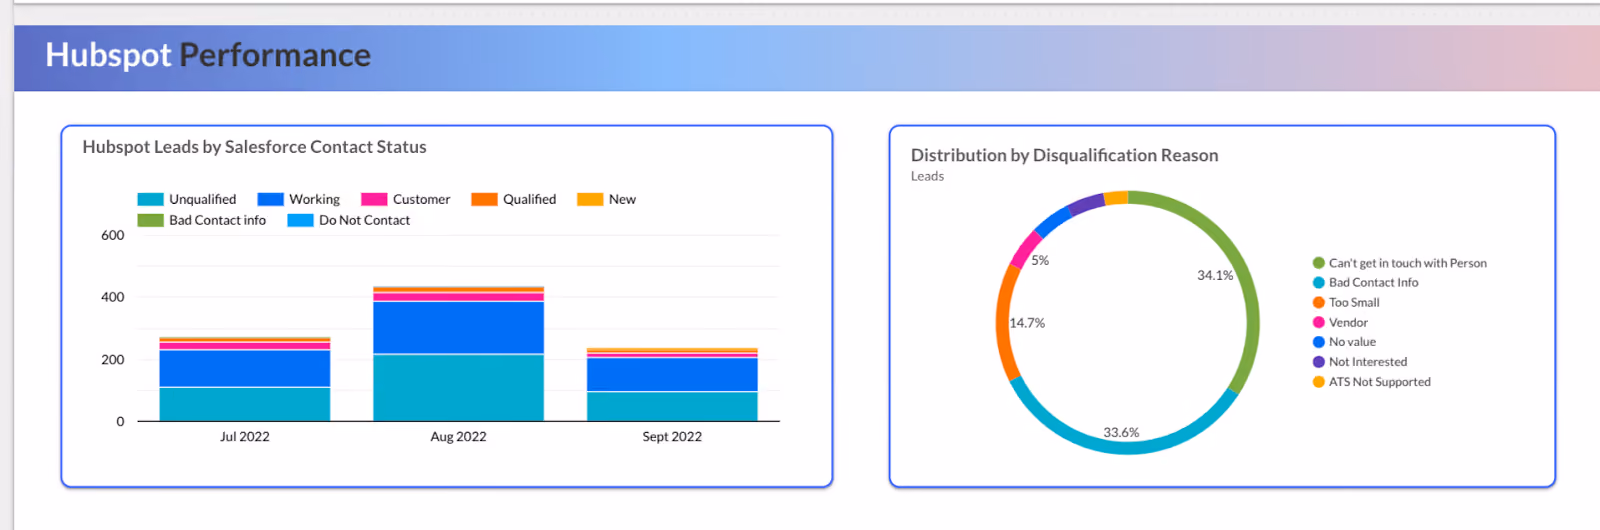Select the Bad Contact info bar legend label
The width and height of the screenshot is (1600, 530).
pos(217,220)
